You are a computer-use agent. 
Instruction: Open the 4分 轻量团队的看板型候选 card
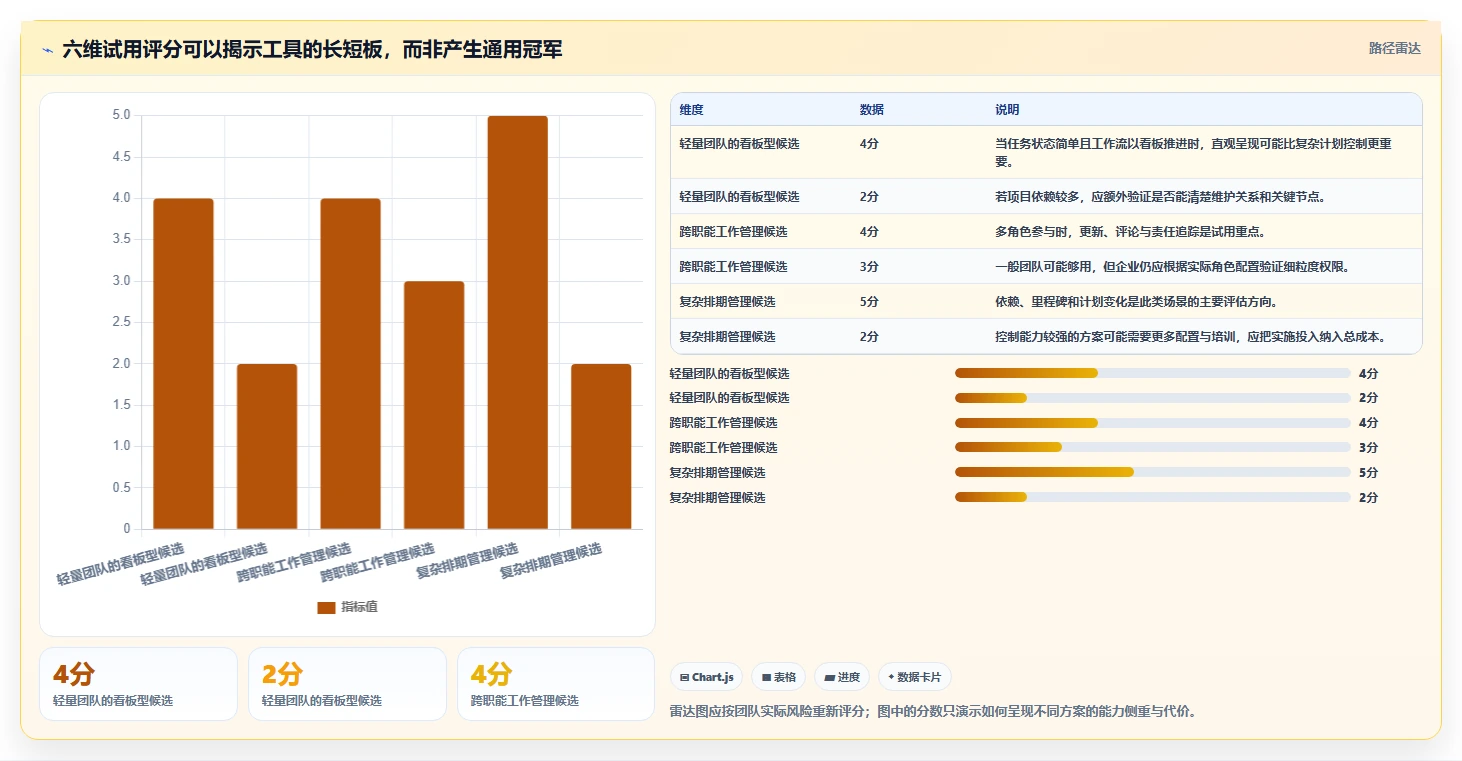point(138,684)
